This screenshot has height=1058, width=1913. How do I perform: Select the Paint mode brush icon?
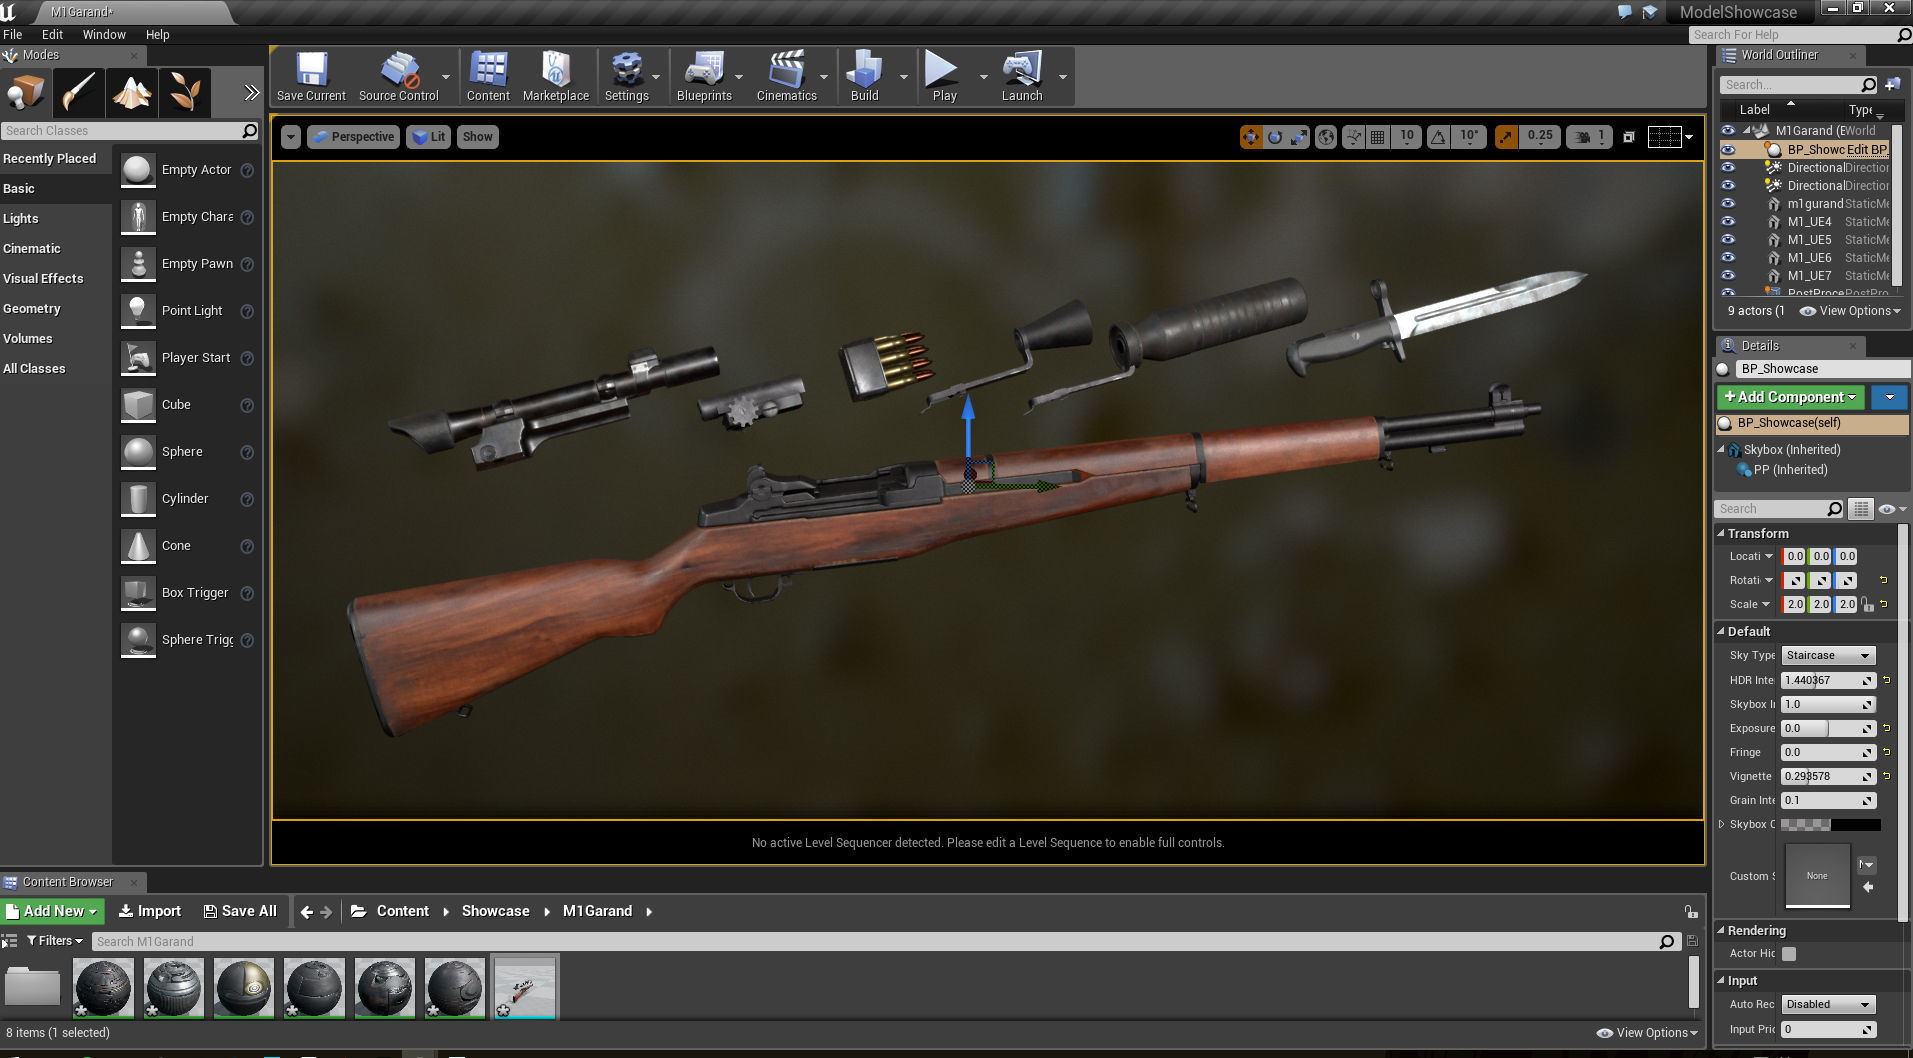79,93
